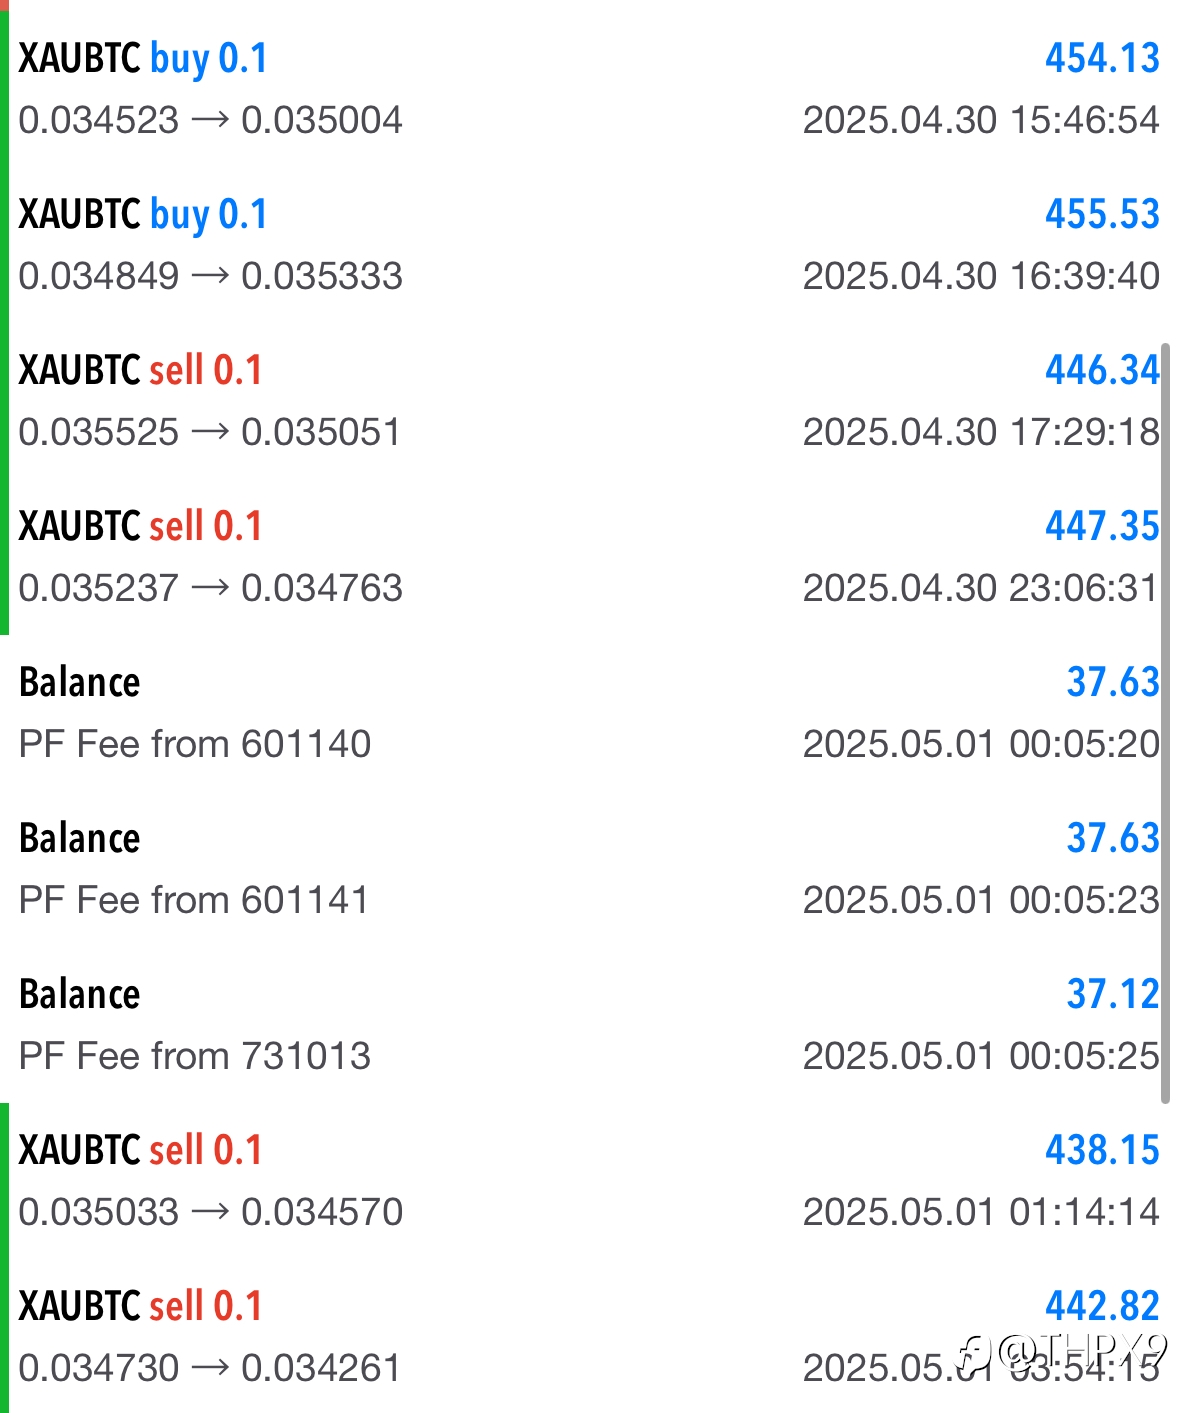This screenshot has height=1413, width=1179.
Task: Select the price range 0.035237 → 0.034763
Action: [x=210, y=588]
